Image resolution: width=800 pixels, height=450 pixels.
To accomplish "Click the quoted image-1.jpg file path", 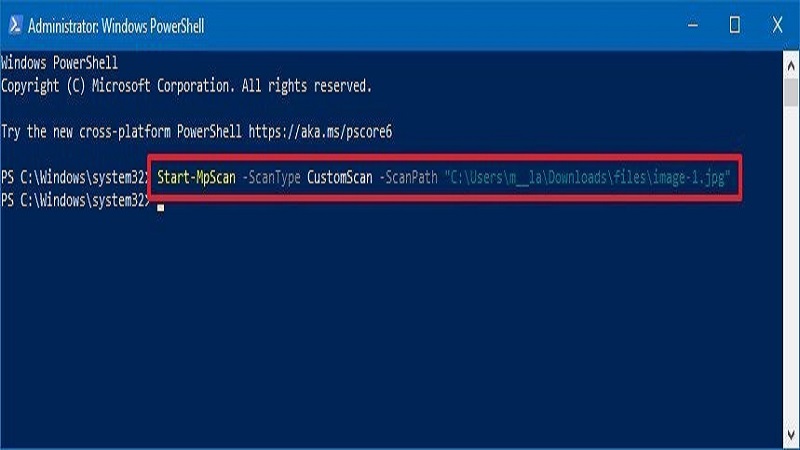I will [x=590, y=177].
